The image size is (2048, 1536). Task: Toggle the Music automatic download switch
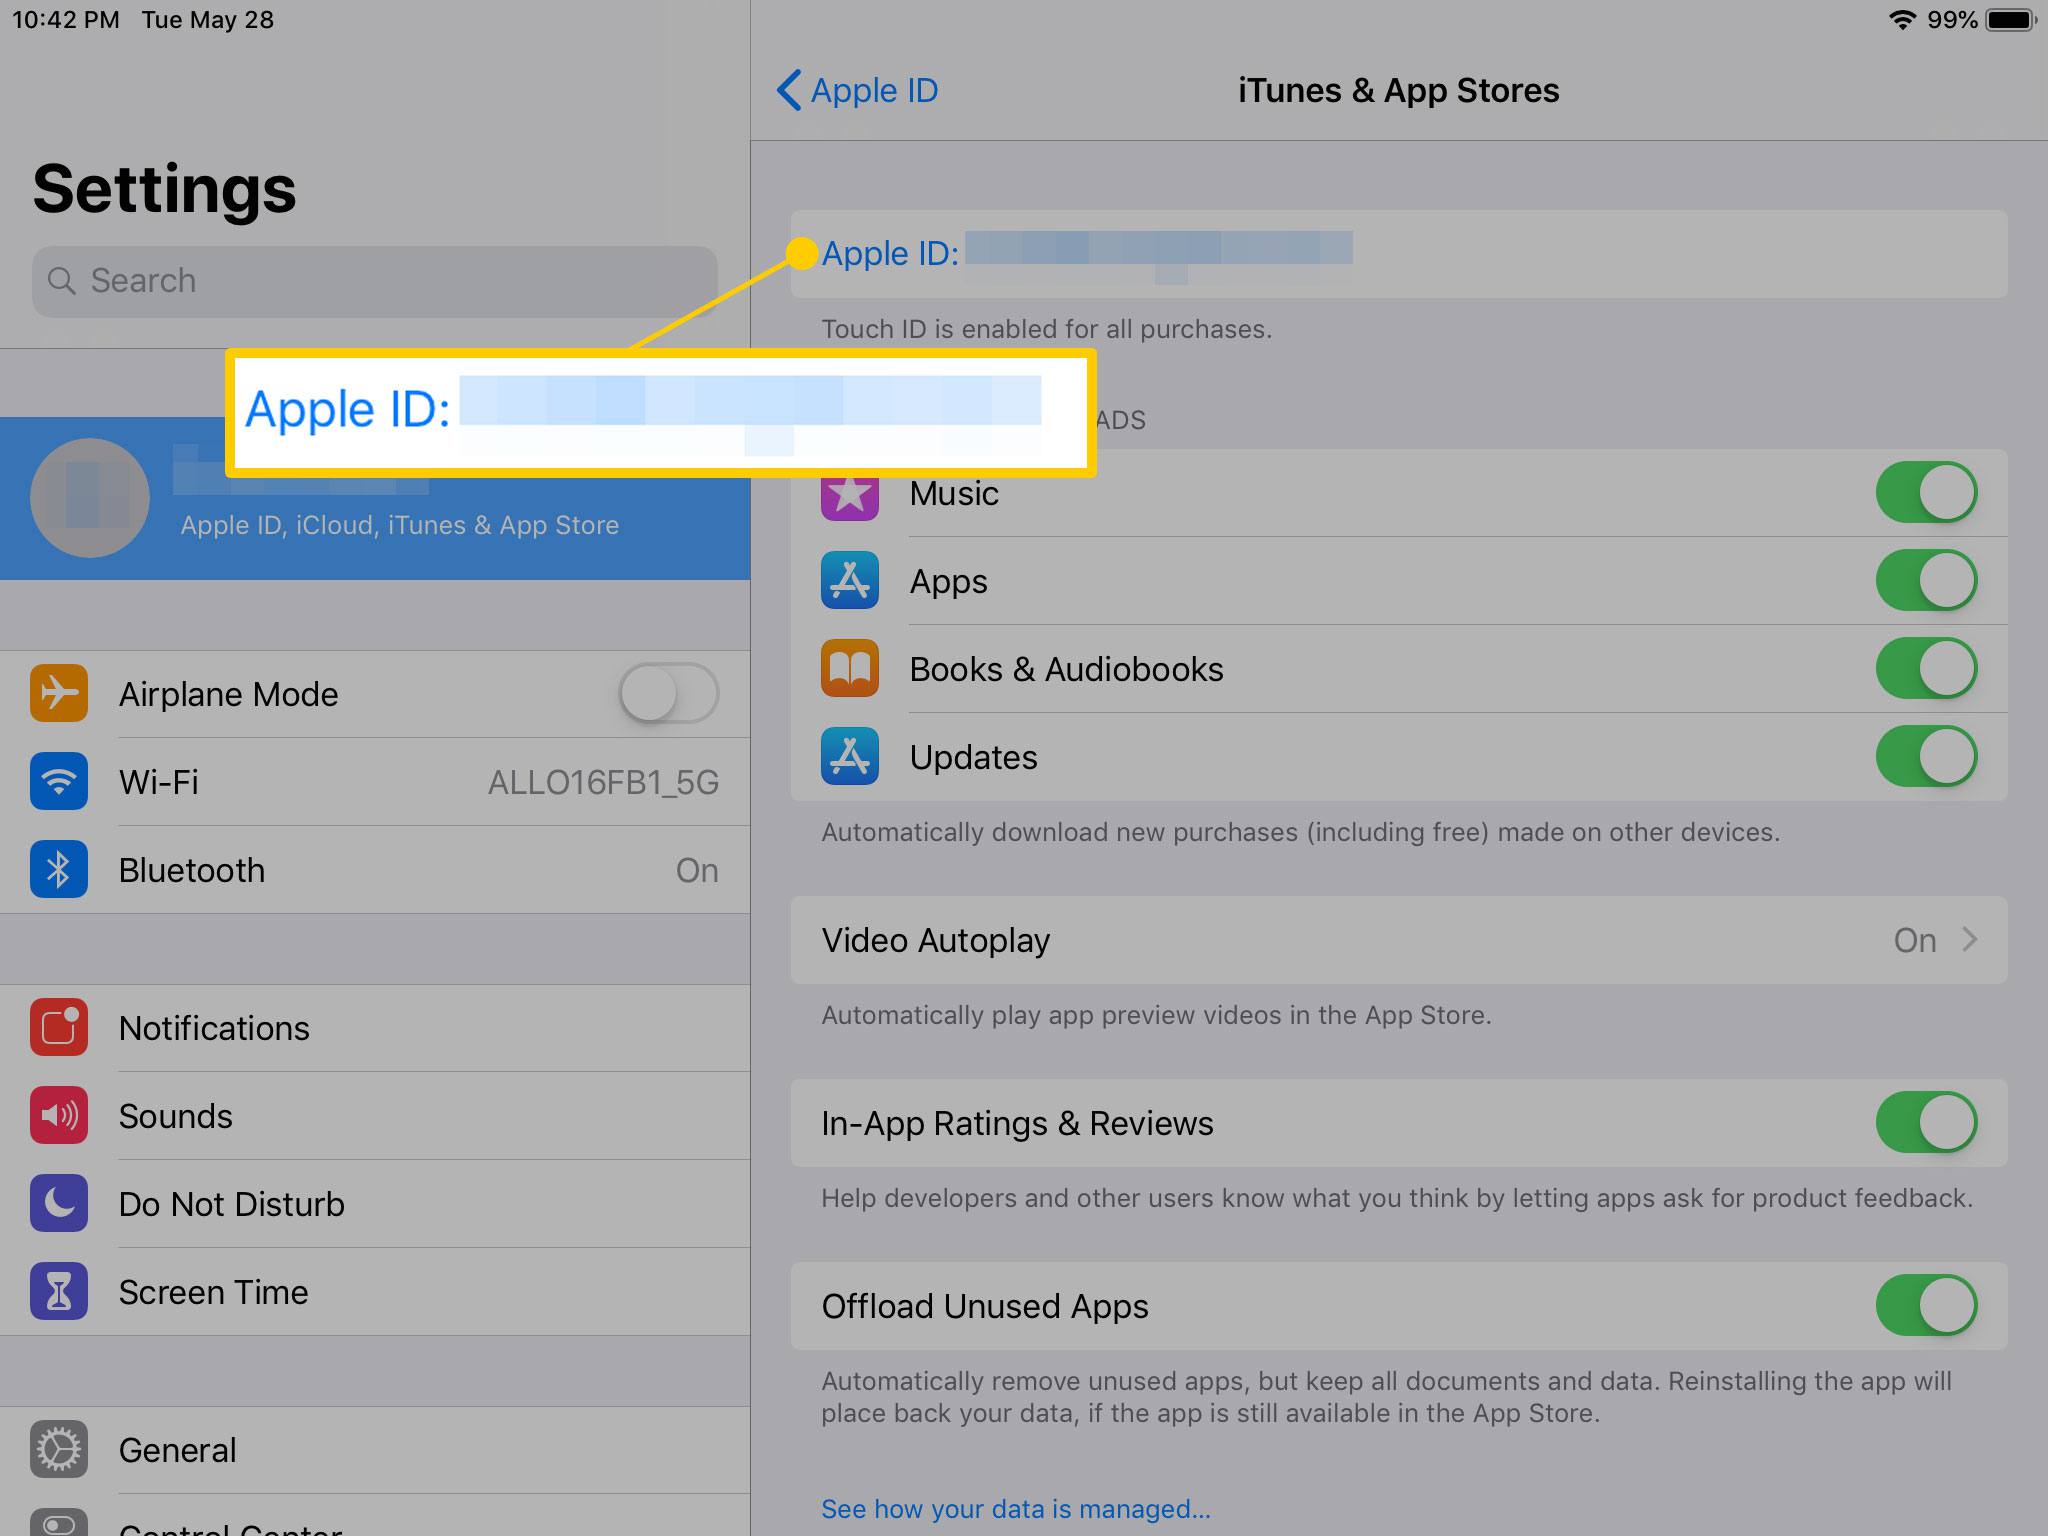tap(1929, 492)
